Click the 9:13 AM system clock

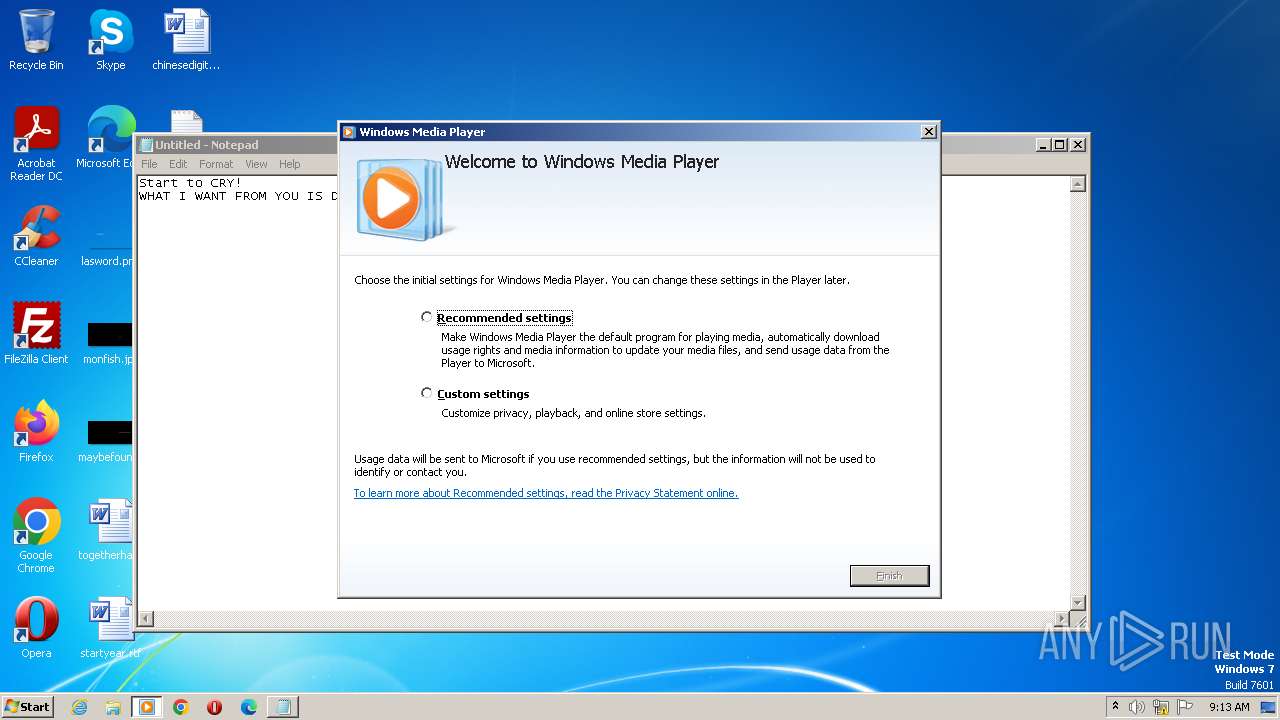(x=1229, y=707)
